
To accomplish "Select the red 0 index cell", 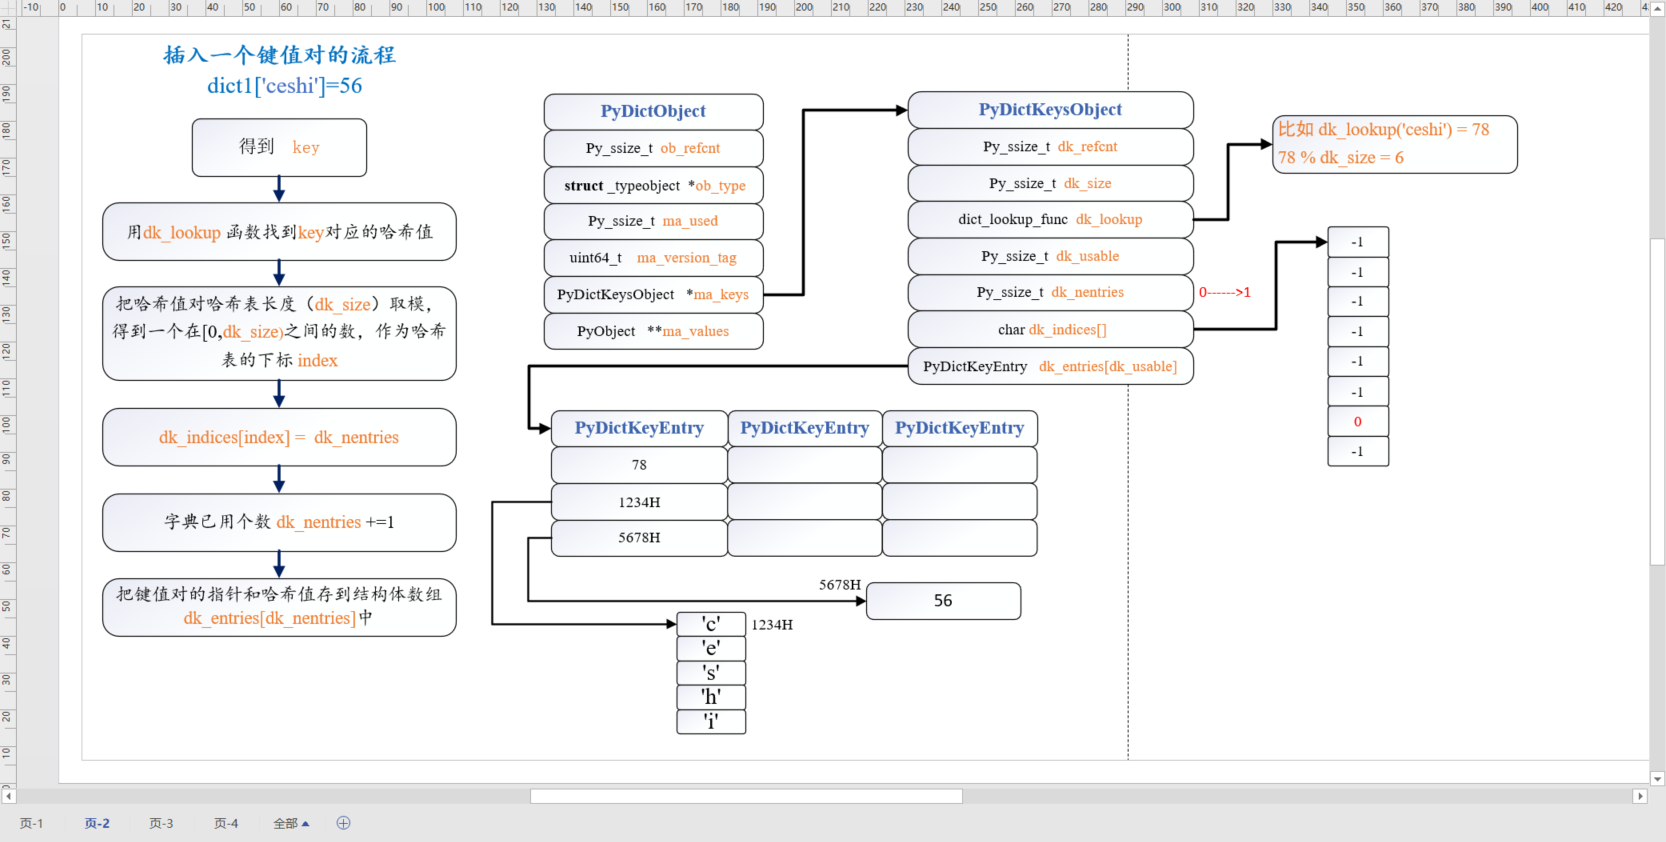I will tap(1358, 422).
